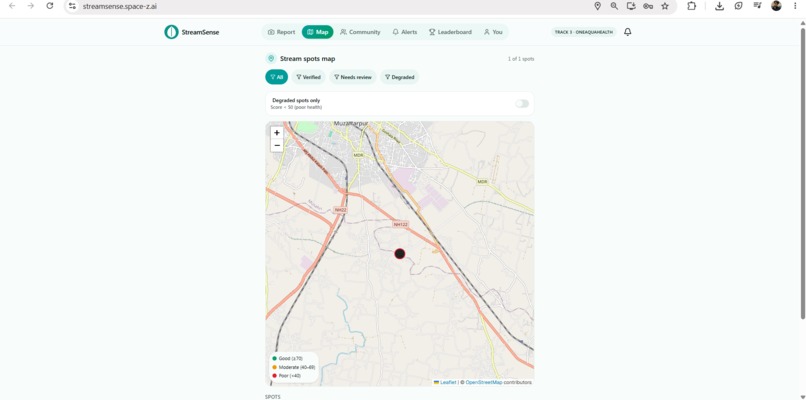Click the Poor (<40) legend entry
806x400 pixels.
[x=286, y=376]
